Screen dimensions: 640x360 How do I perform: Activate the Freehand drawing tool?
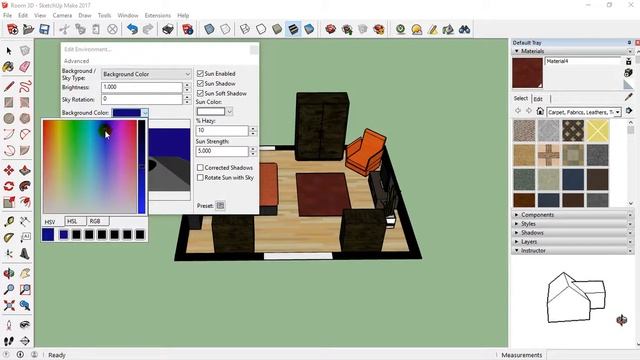[x=25, y=86]
